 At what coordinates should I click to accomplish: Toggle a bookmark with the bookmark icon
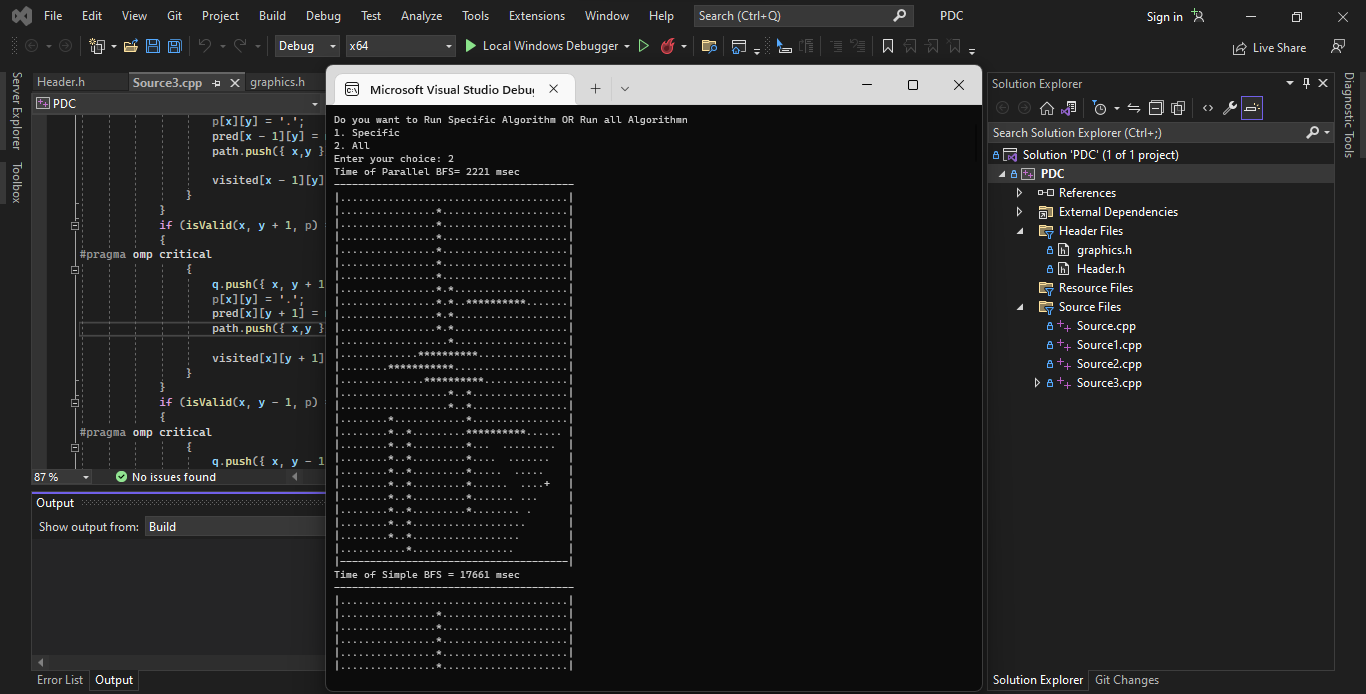[x=888, y=46]
